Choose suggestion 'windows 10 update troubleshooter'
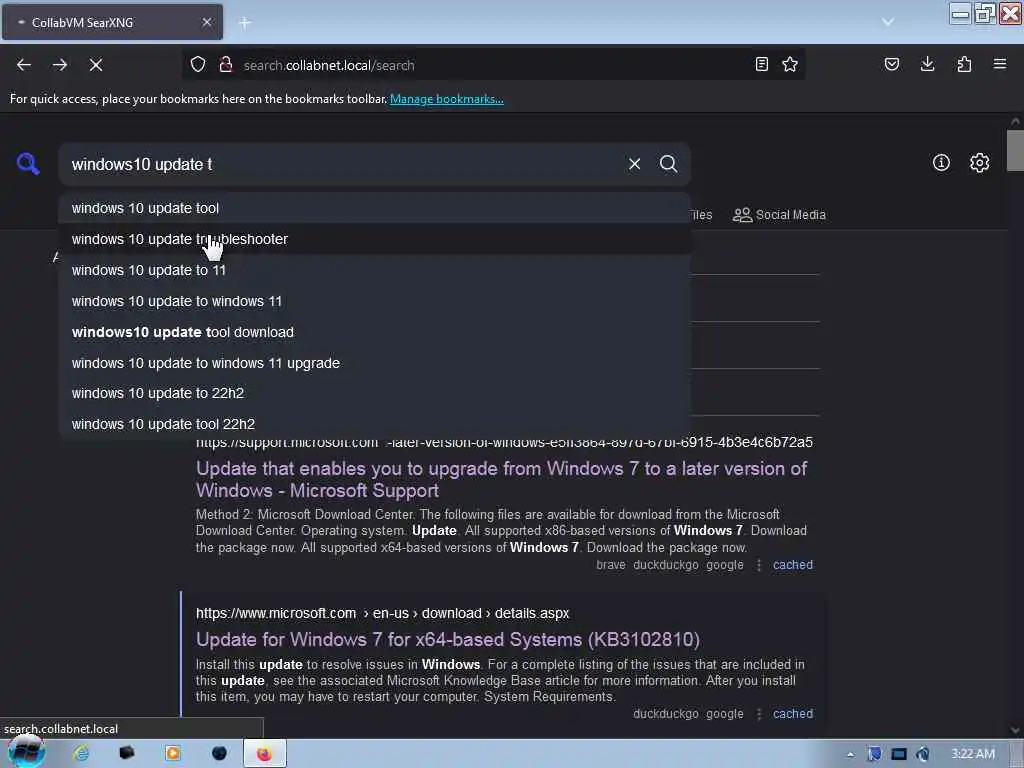 (375, 239)
